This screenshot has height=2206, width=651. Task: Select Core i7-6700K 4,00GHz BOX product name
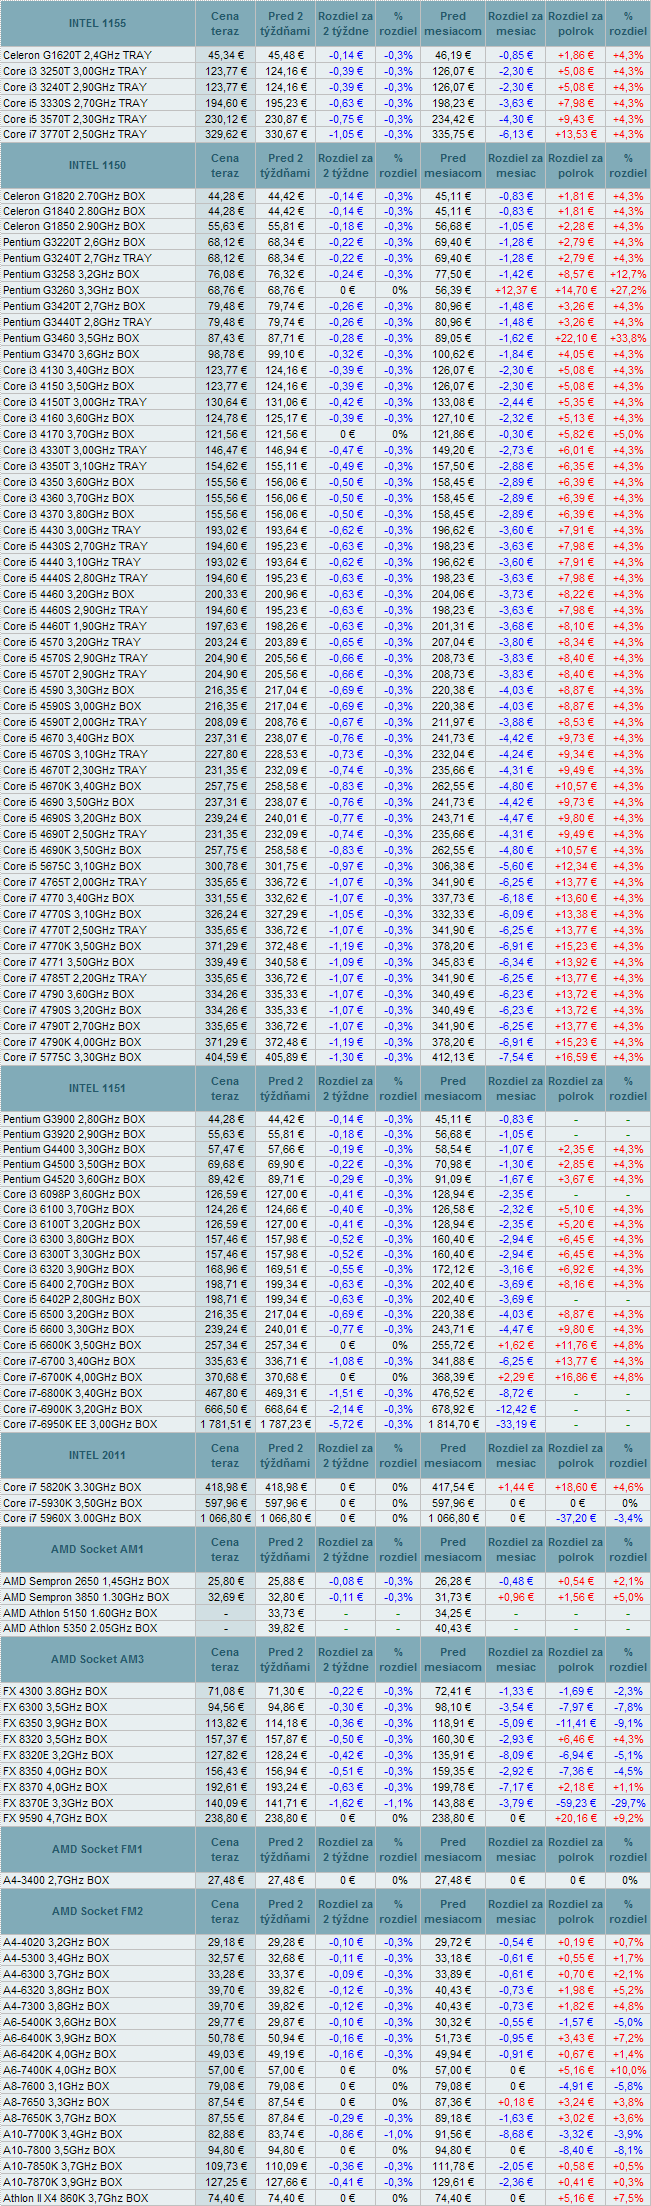tap(72, 1376)
